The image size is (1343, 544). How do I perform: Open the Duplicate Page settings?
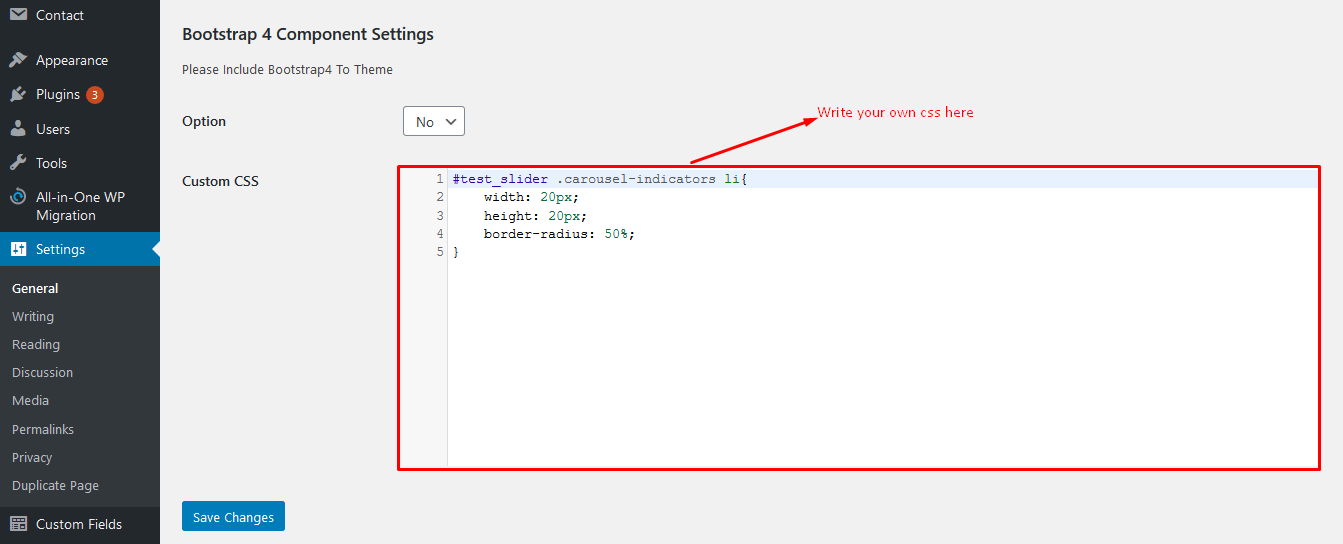pyautogui.click(x=55, y=485)
